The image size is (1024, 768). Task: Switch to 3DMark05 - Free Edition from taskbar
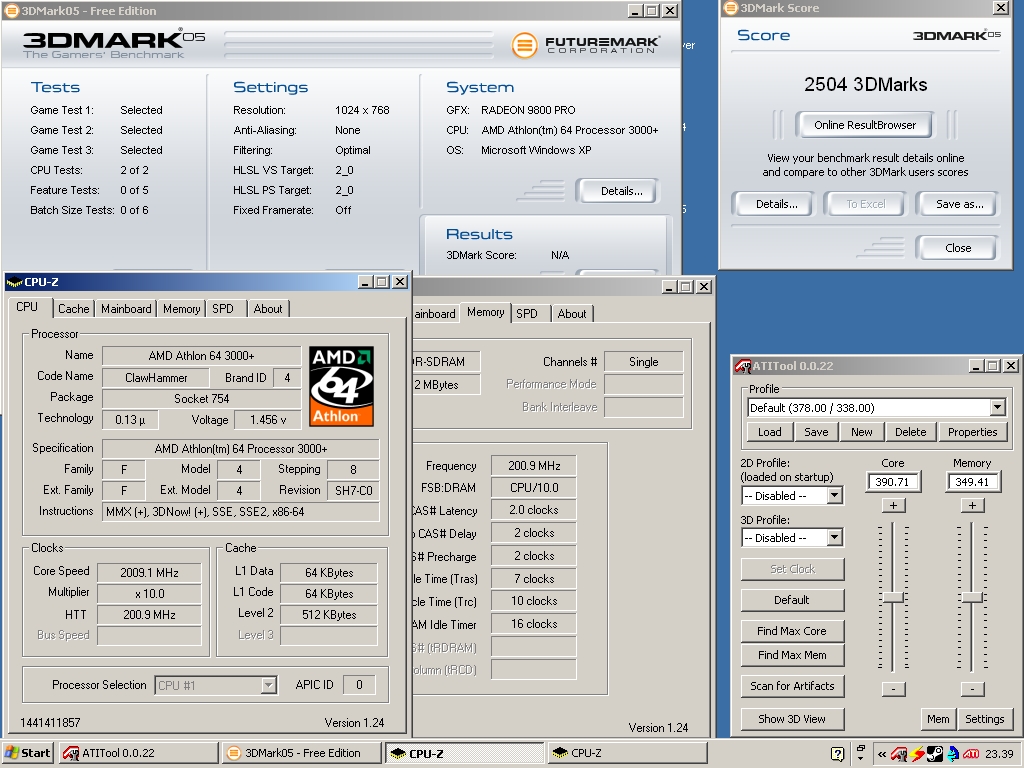coord(301,753)
